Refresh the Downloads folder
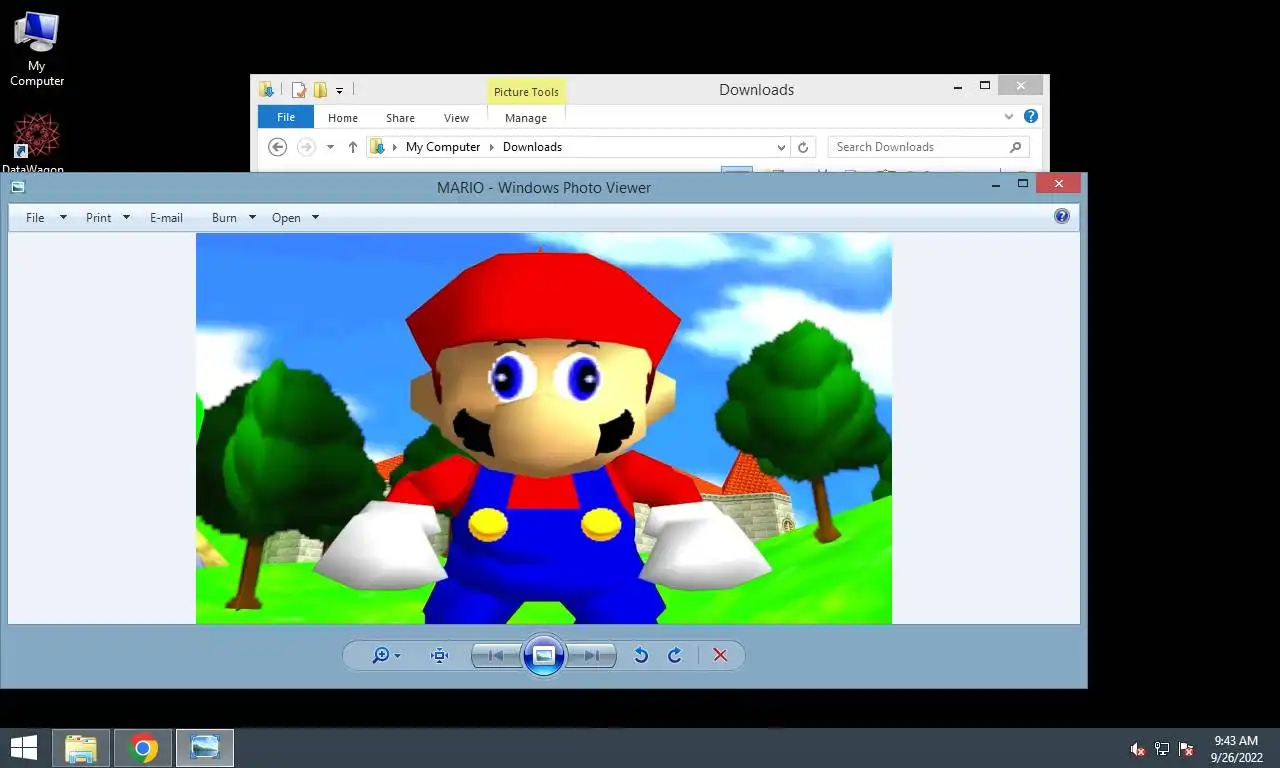Screen dimensions: 1280x768 [x=802, y=147]
